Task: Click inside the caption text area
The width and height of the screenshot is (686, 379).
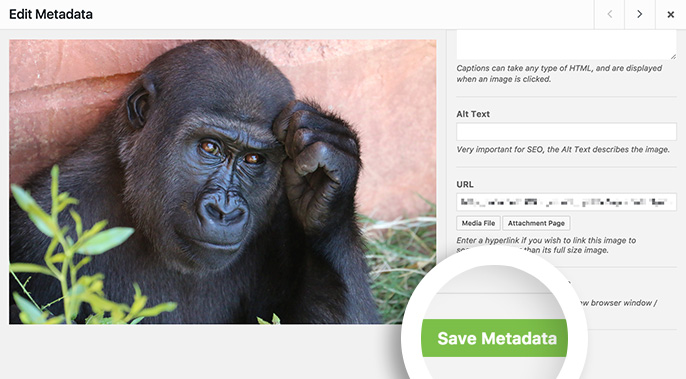Action: 566,45
